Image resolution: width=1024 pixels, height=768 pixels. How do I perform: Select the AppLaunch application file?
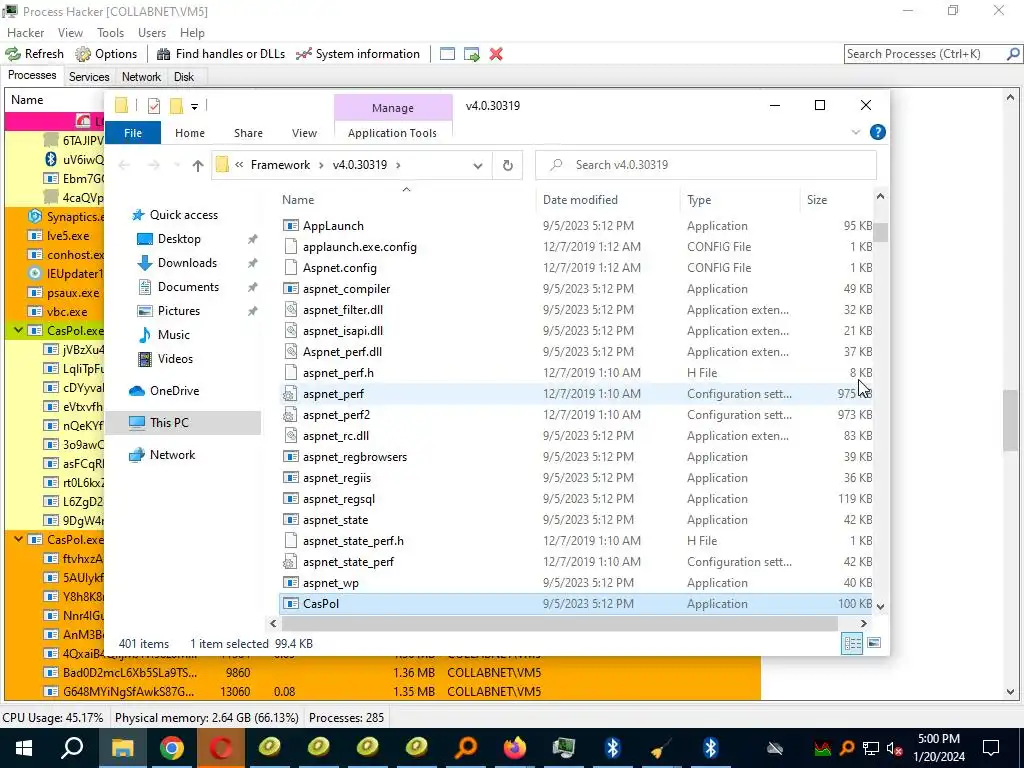tap(577, 225)
